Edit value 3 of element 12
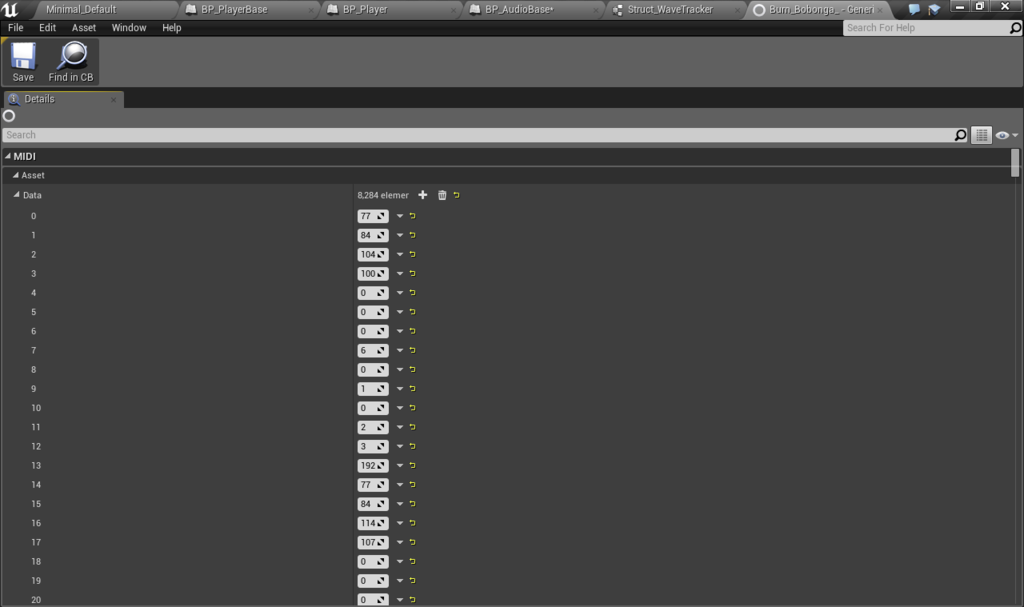 [373, 446]
